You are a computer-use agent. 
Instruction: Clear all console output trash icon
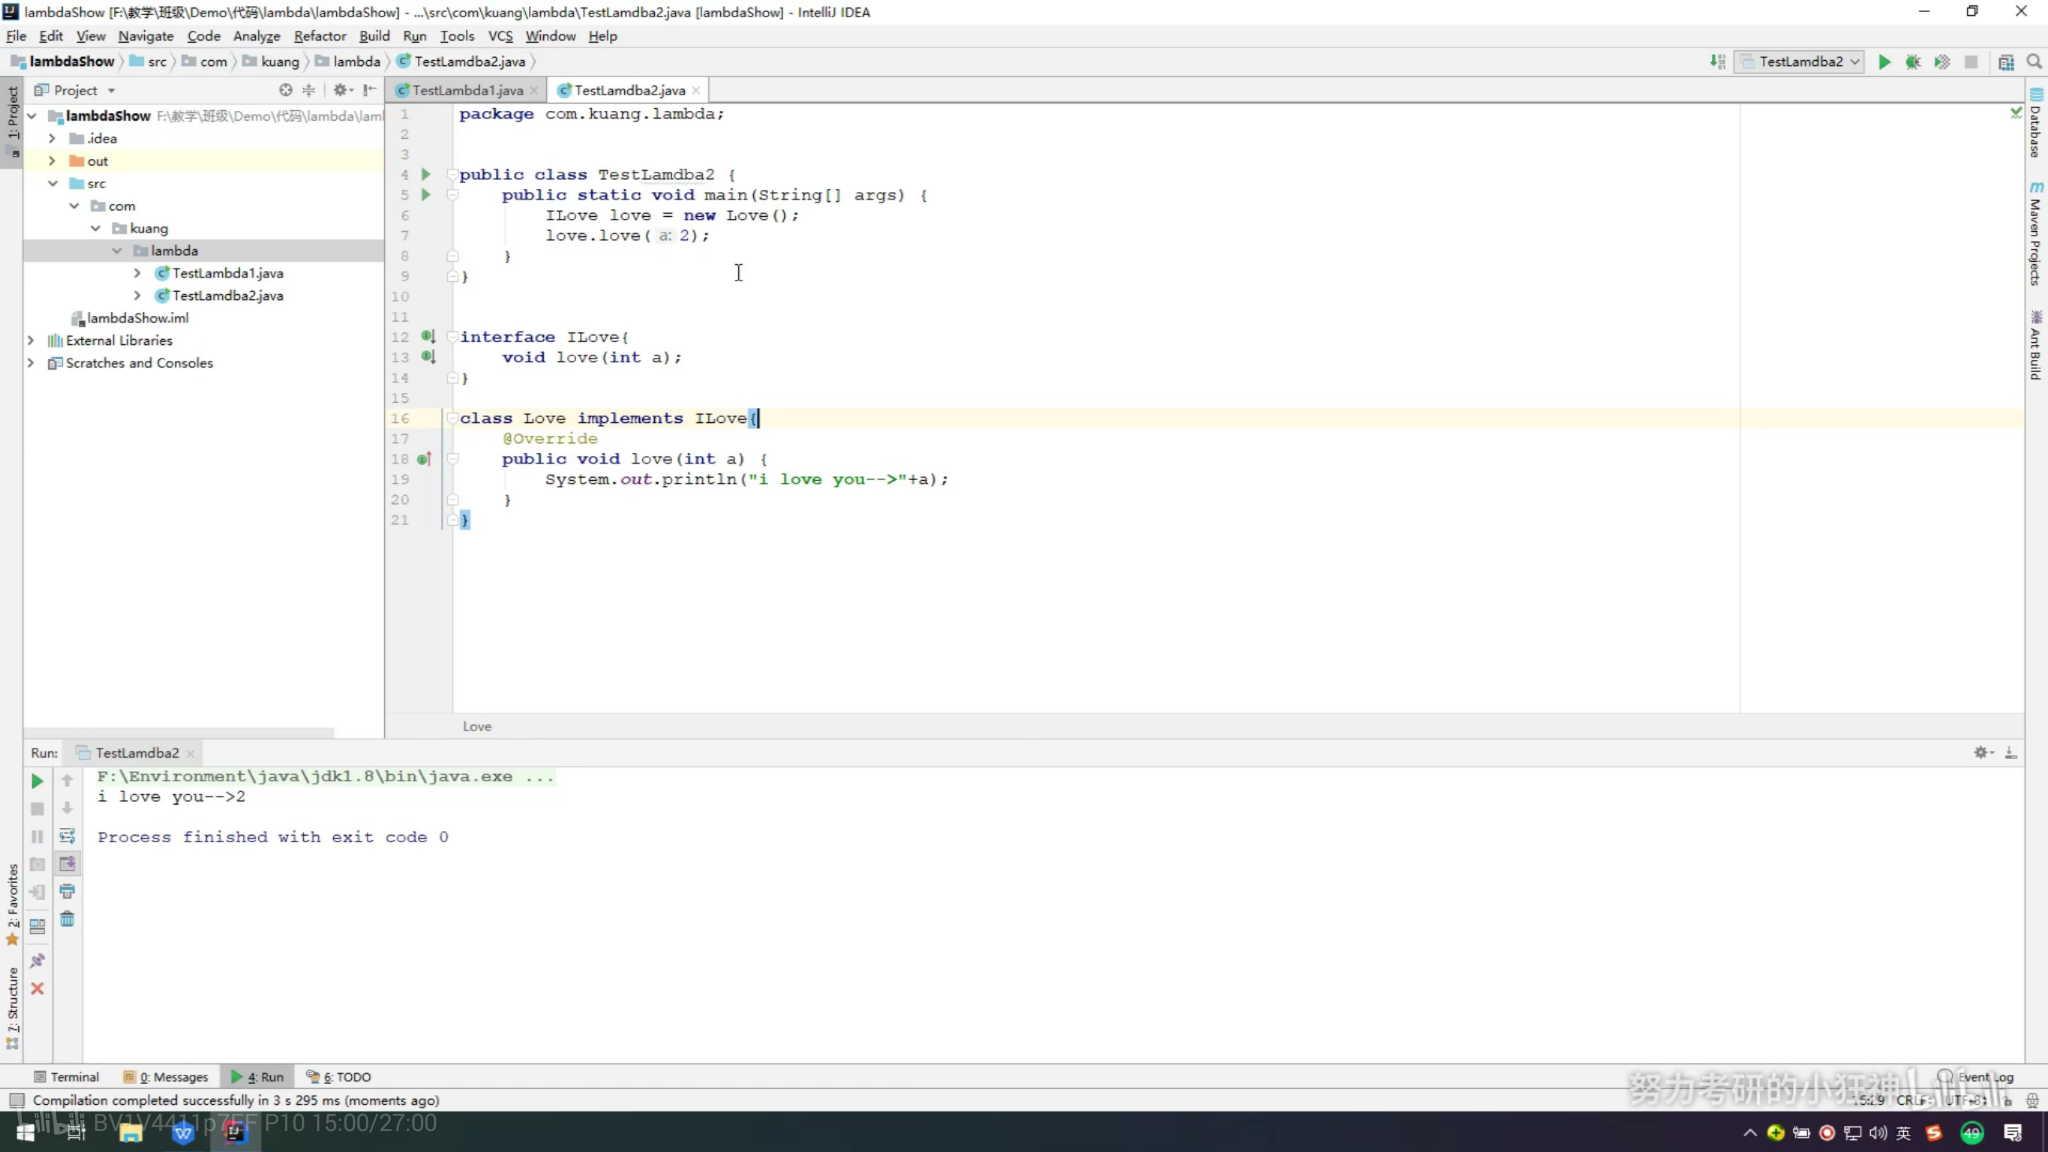click(x=67, y=919)
